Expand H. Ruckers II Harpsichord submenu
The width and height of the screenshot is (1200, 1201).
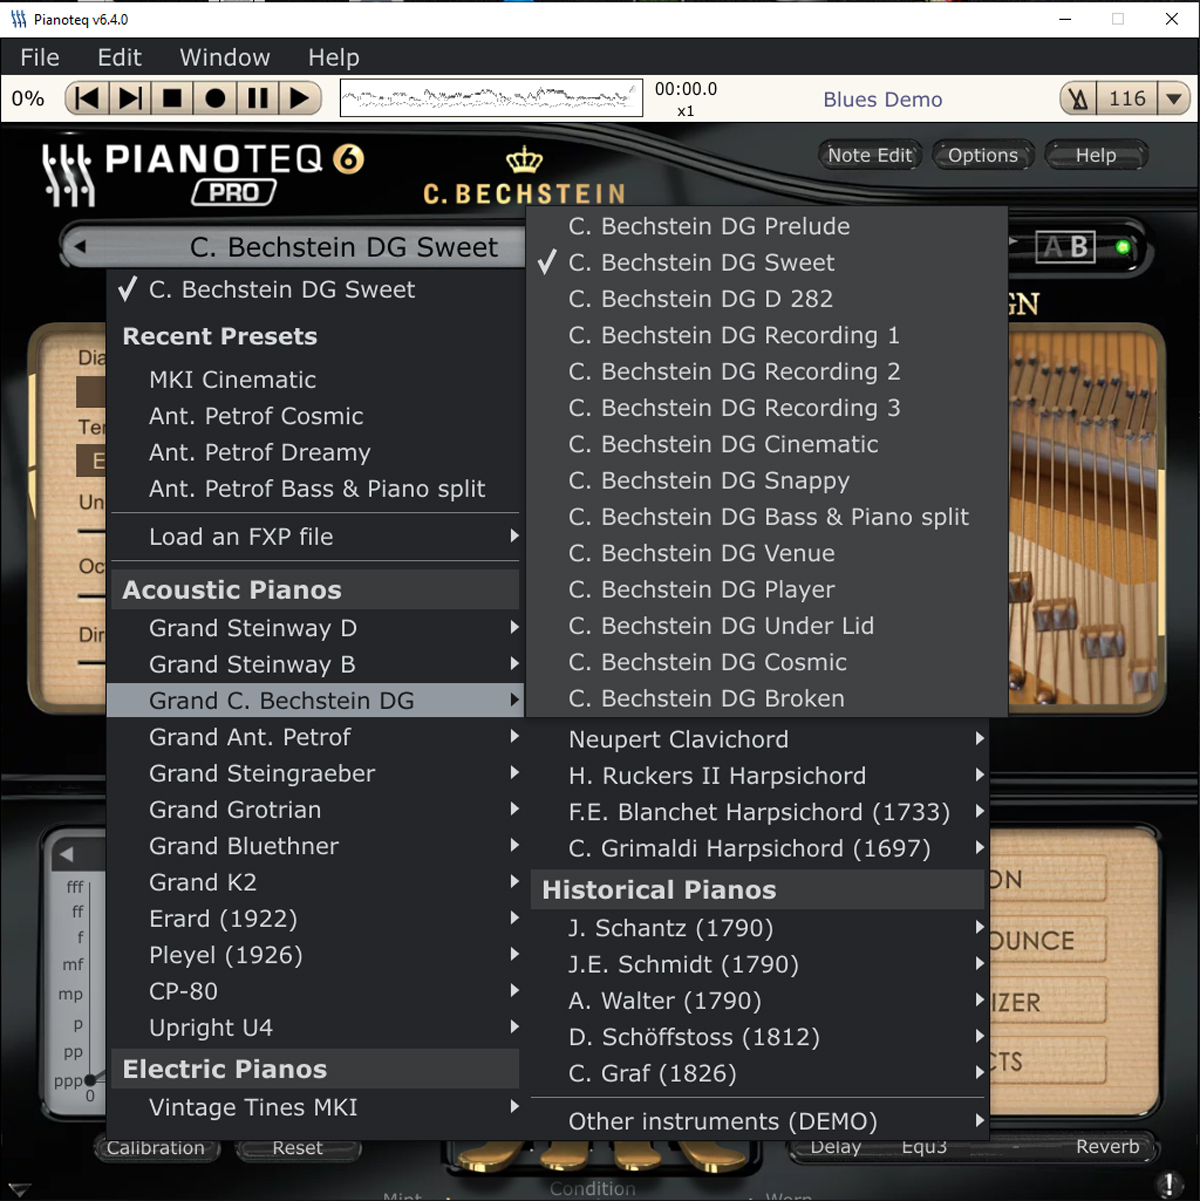pyautogui.click(x=759, y=776)
